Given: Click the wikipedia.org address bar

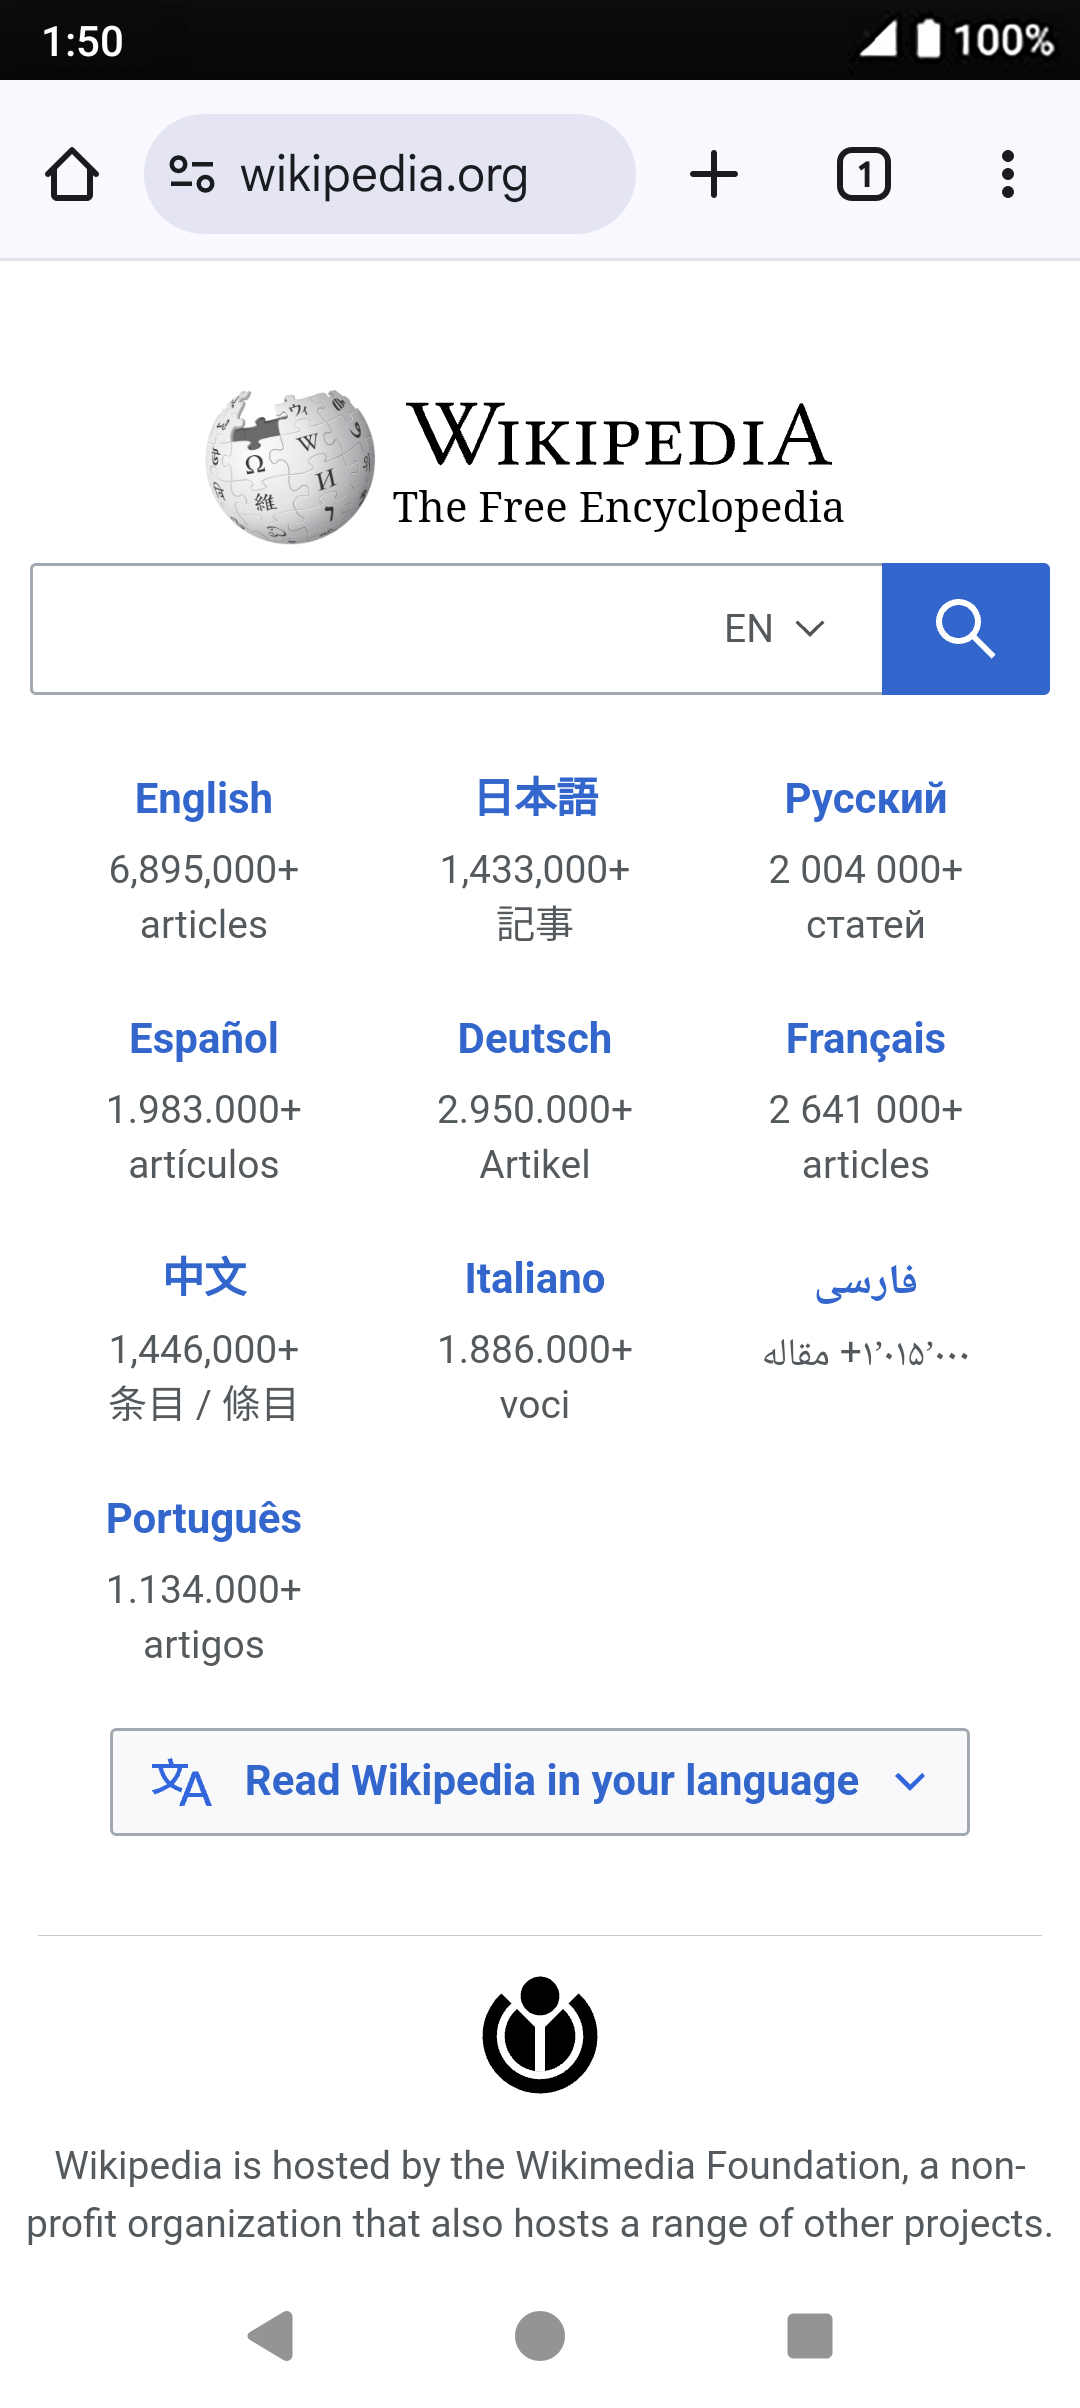Looking at the screenshot, I should click(390, 174).
